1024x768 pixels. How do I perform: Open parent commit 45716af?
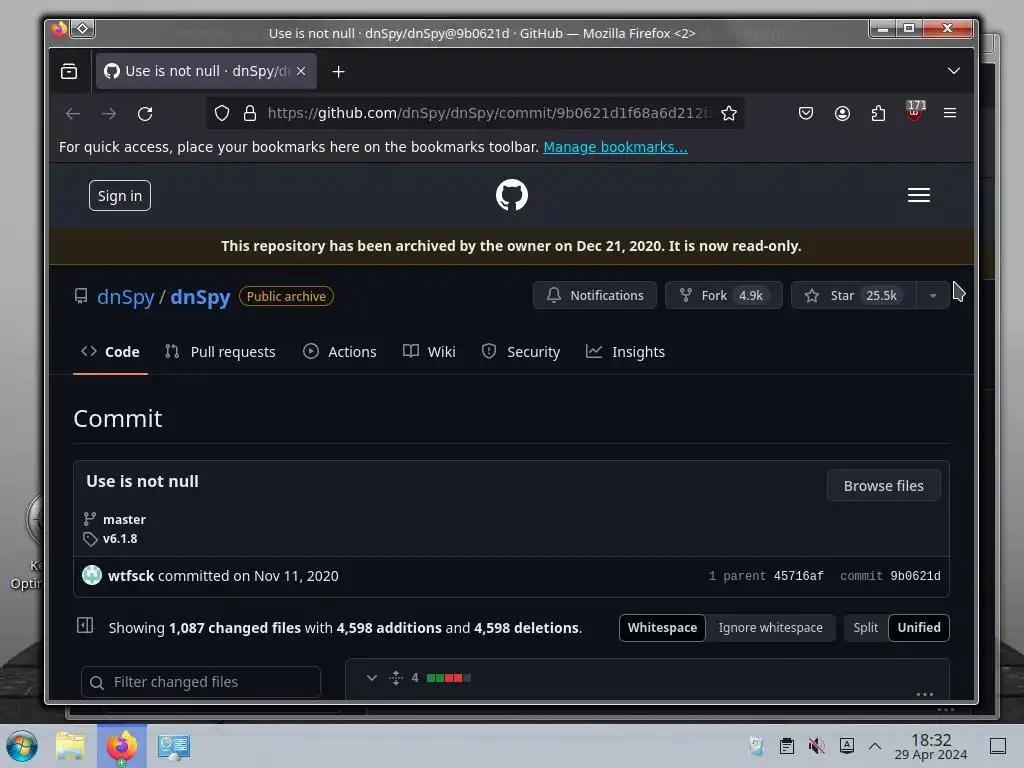click(798, 576)
